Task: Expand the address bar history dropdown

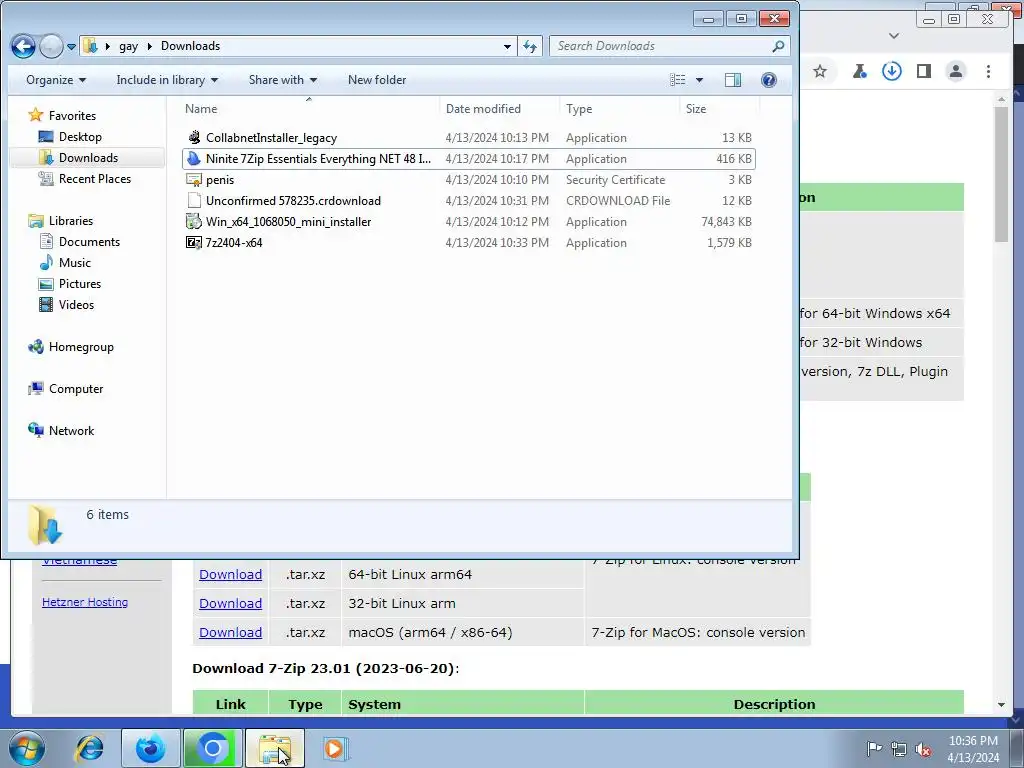Action: [507, 46]
